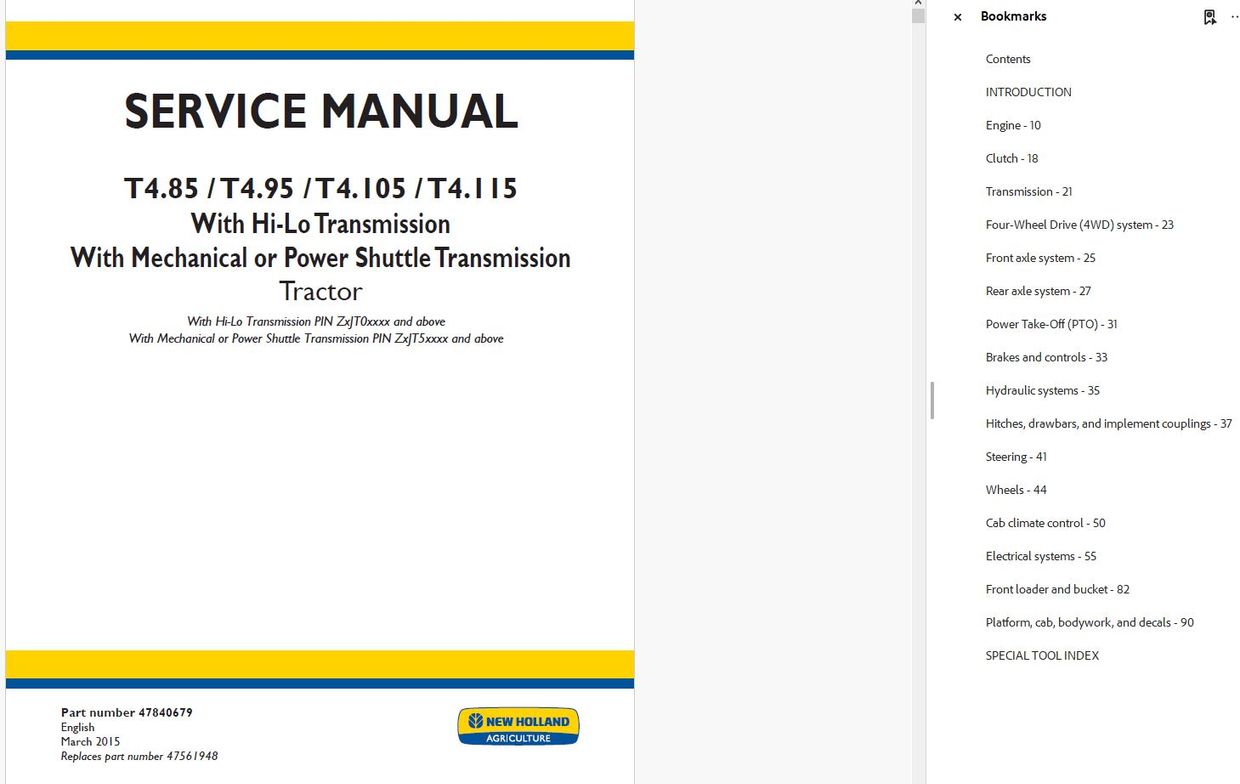Click the 'Replaces part number 47561948' line
Screen dimensions: 1240x784
point(139,756)
